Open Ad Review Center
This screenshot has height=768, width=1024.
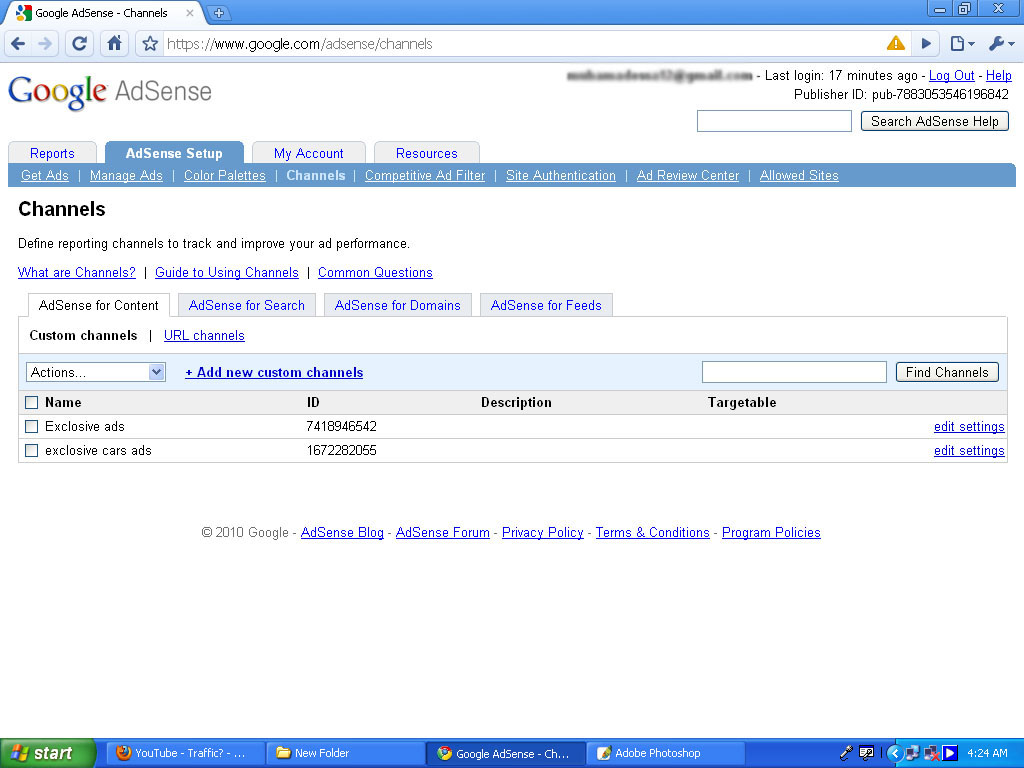pyautogui.click(x=688, y=175)
